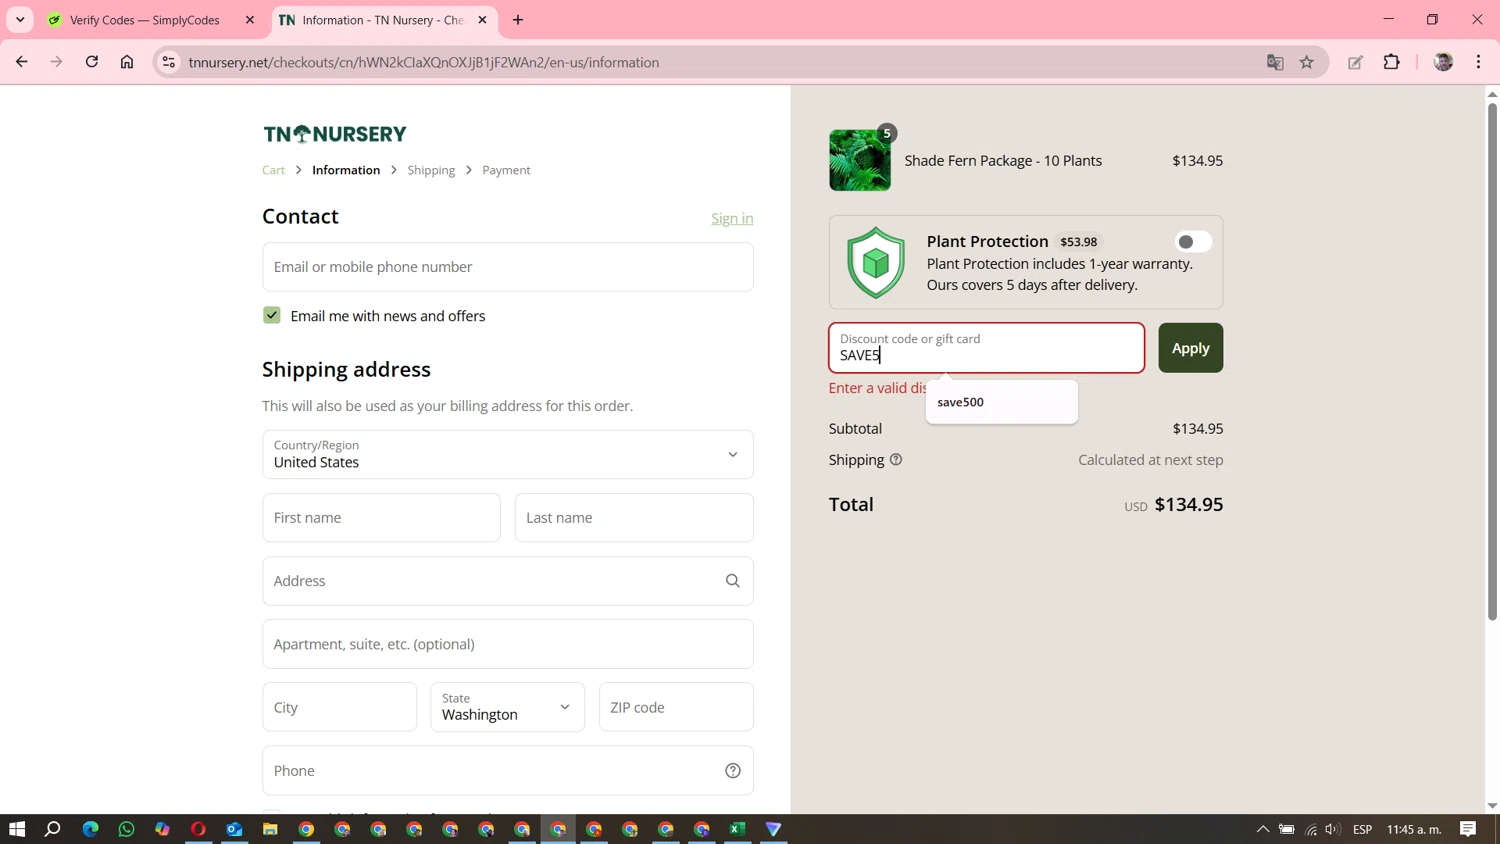This screenshot has width=1500, height=844.
Task: Click the Discount code or gift card field
Action: (986, 348)
